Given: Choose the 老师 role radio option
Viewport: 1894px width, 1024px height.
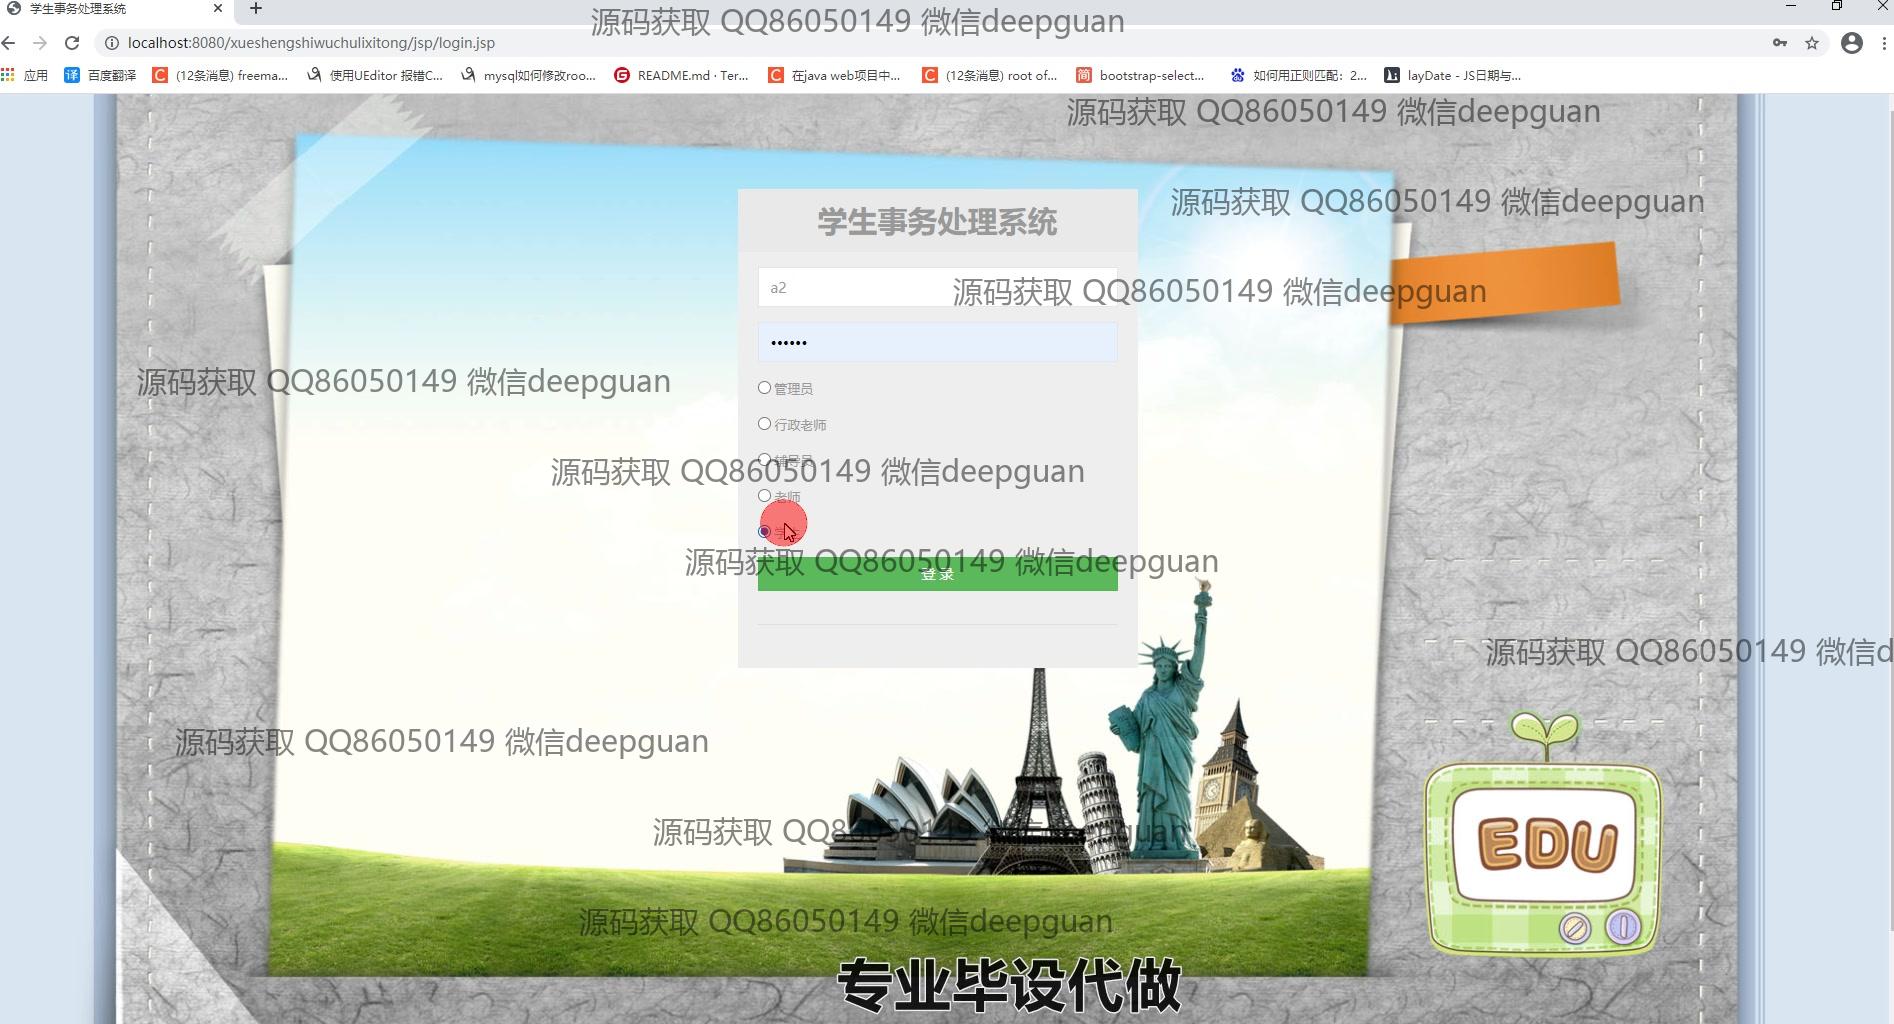Looking at the screenshot, I should click(764, 496).
